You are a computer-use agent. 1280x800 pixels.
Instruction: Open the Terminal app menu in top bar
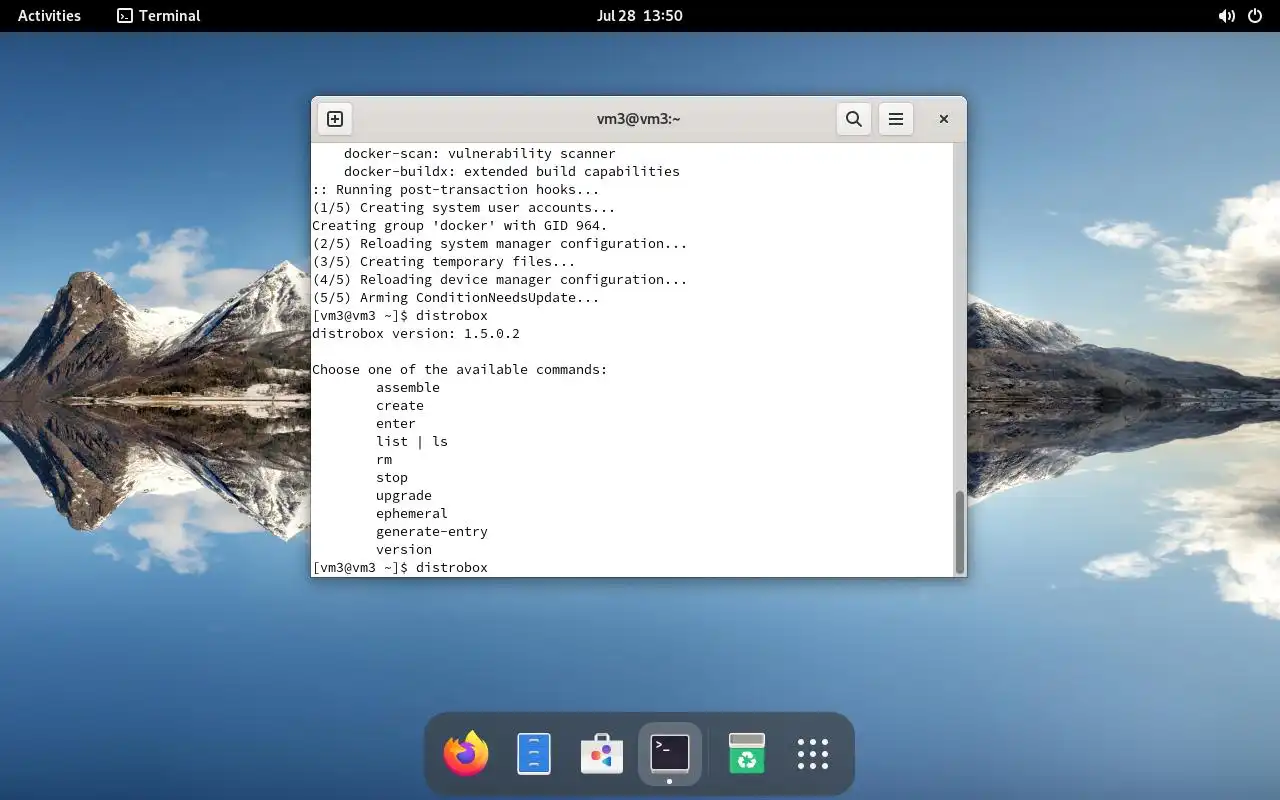159,16
